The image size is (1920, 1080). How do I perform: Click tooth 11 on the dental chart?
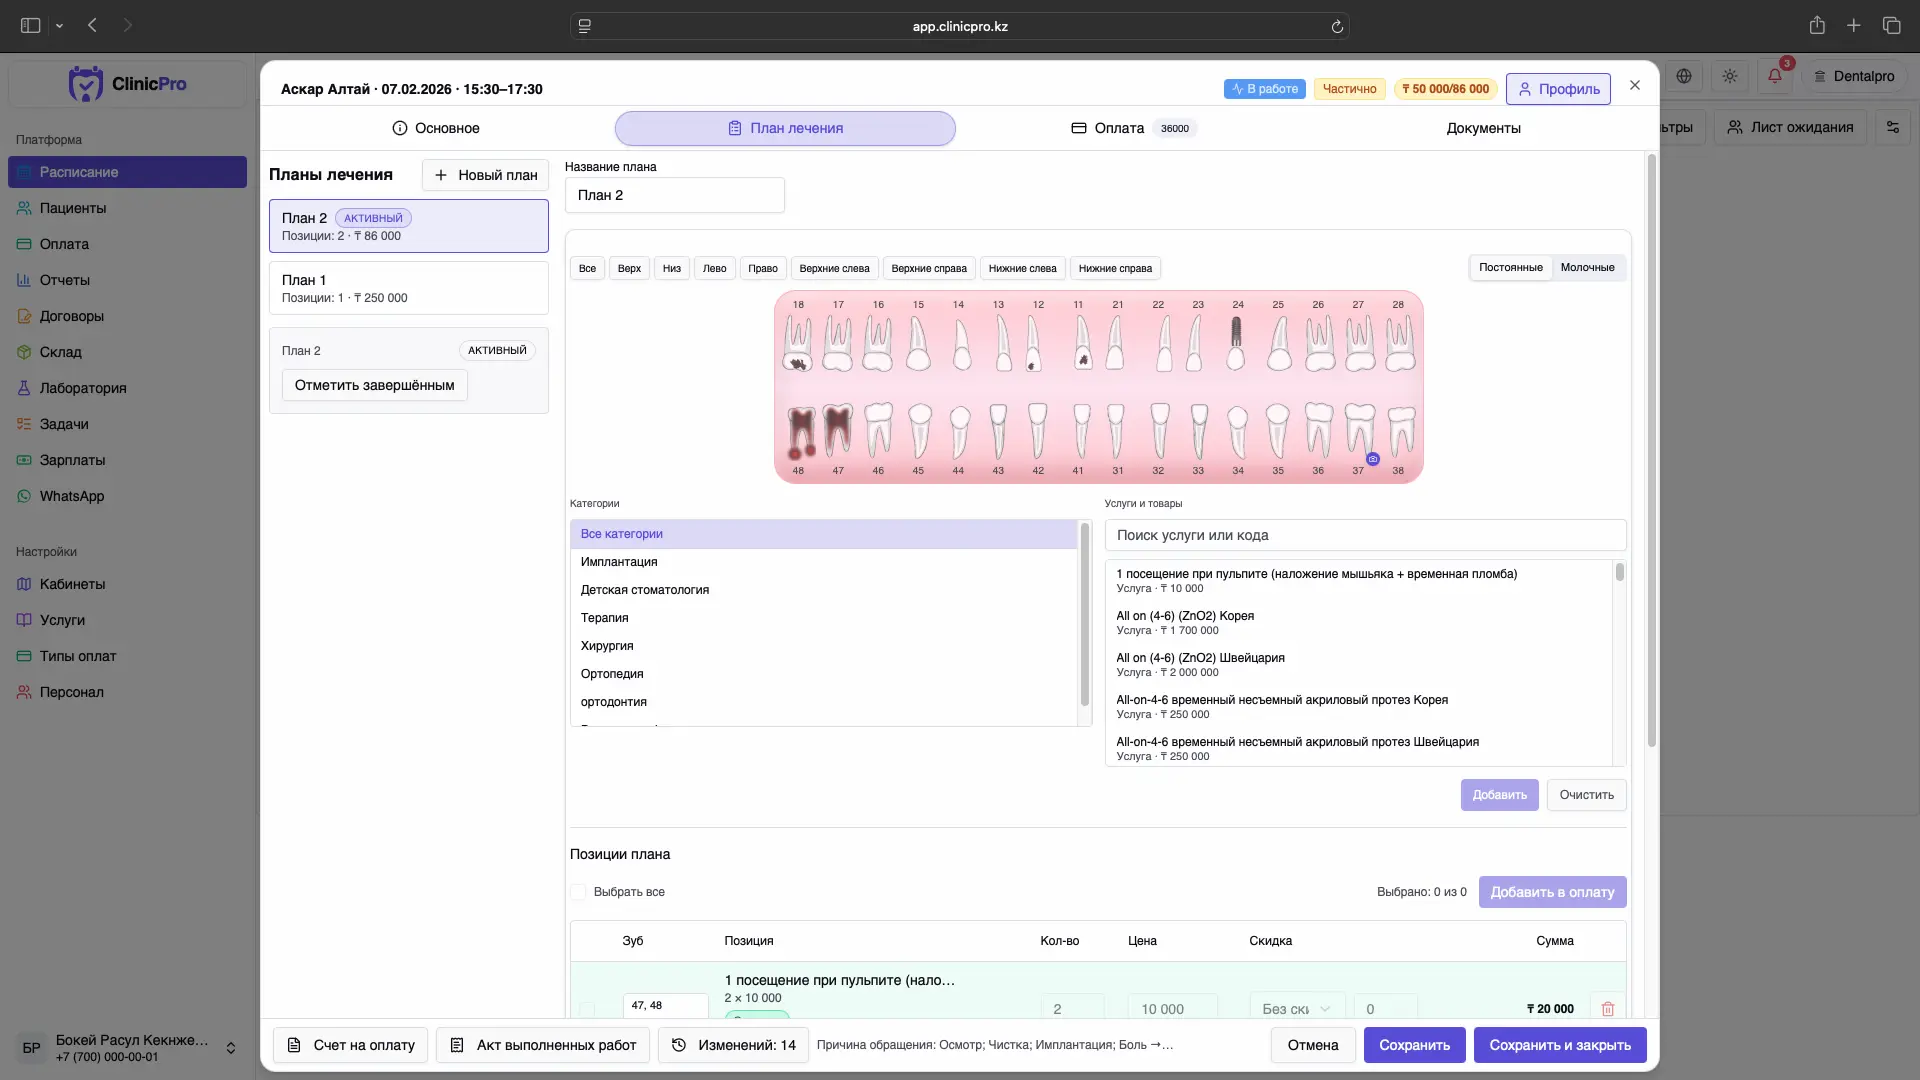tap(1082, 341)
